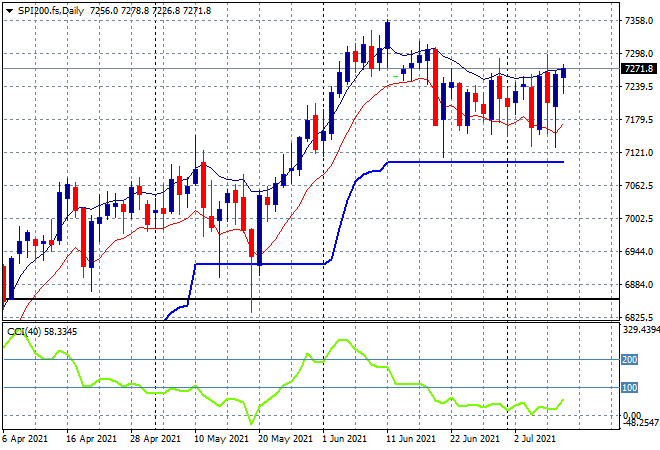This screenshot has width=660, height=450.
Task: Click the 6944.0 price axis label
Action: (x=639, y=251)
